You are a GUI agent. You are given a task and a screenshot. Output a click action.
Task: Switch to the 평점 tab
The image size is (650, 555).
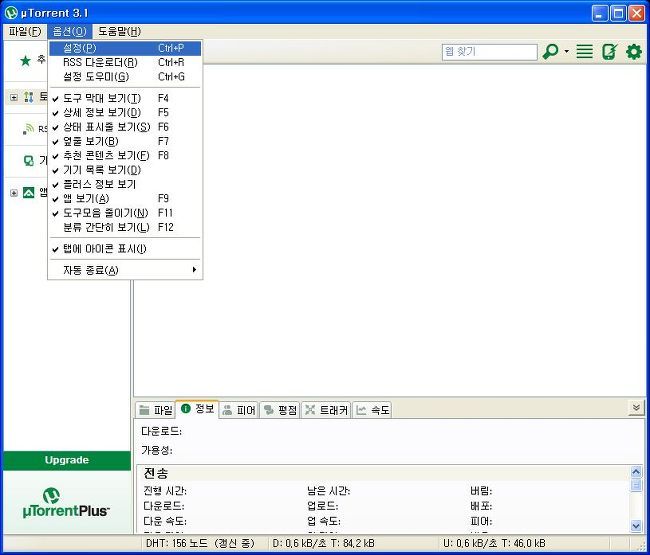(280, 410)
